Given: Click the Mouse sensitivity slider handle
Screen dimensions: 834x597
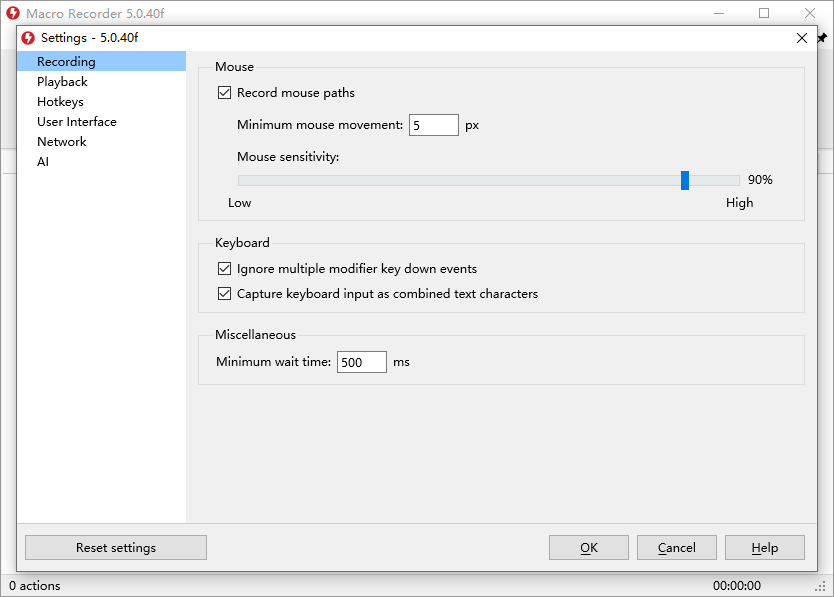Looking at the screenshot, I should (685, 180).
